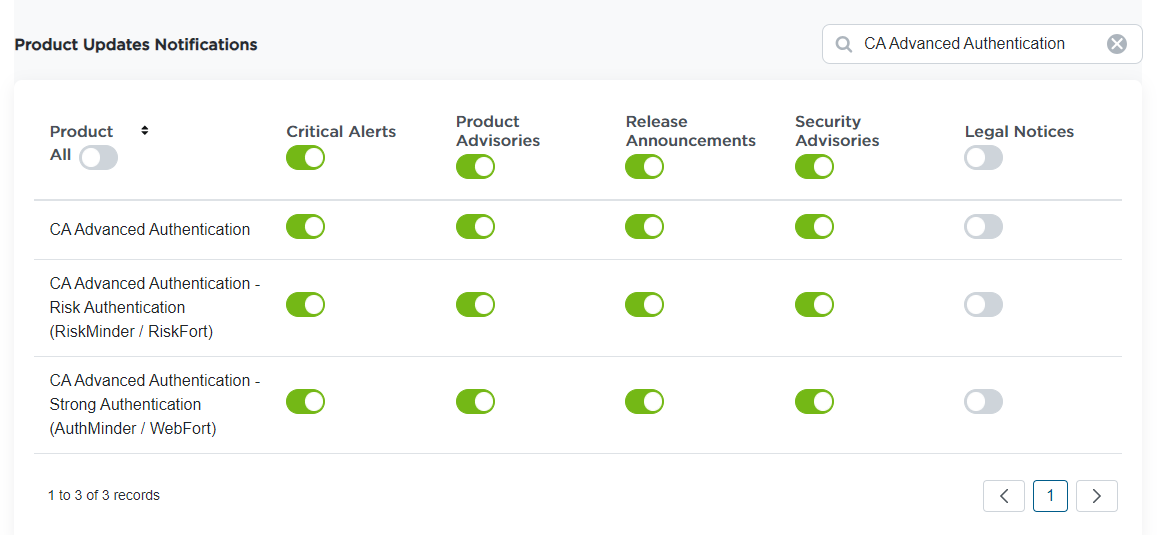Switch off the Release Announcements header toggle
The width and height of the screenshot is (1162, 535).
644,167
